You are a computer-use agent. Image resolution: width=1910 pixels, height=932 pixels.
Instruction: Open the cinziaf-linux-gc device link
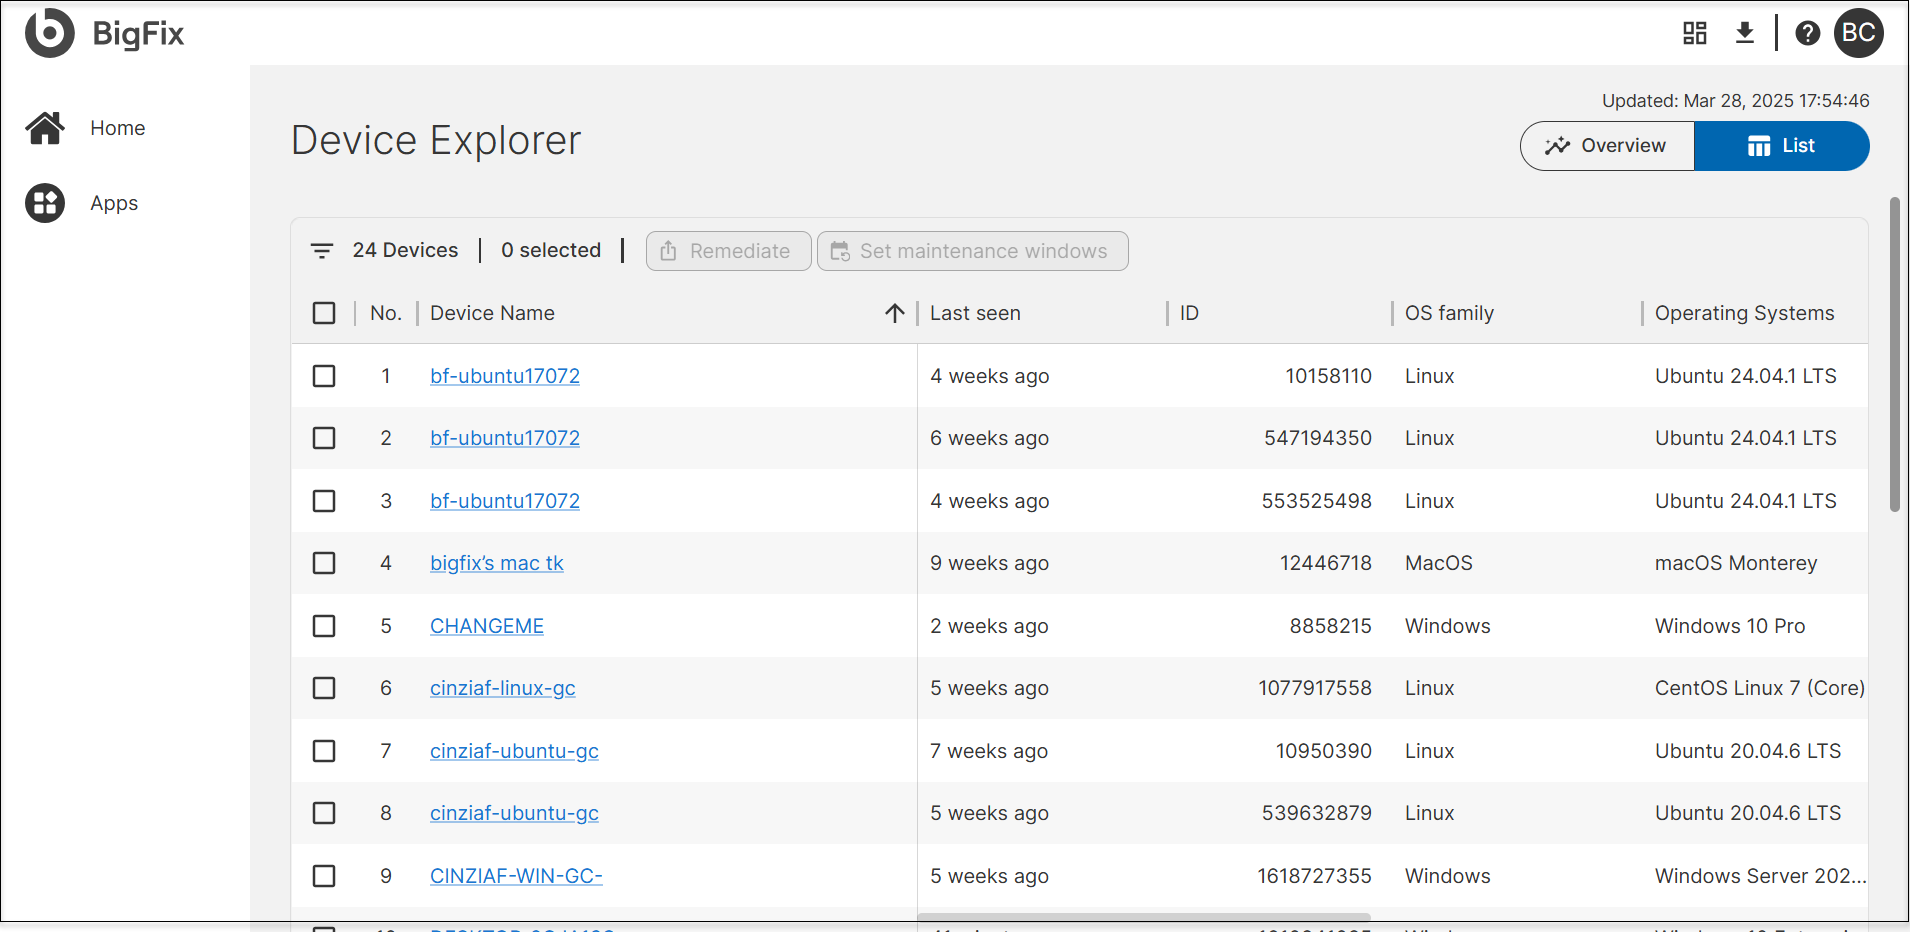click(503, 688)
